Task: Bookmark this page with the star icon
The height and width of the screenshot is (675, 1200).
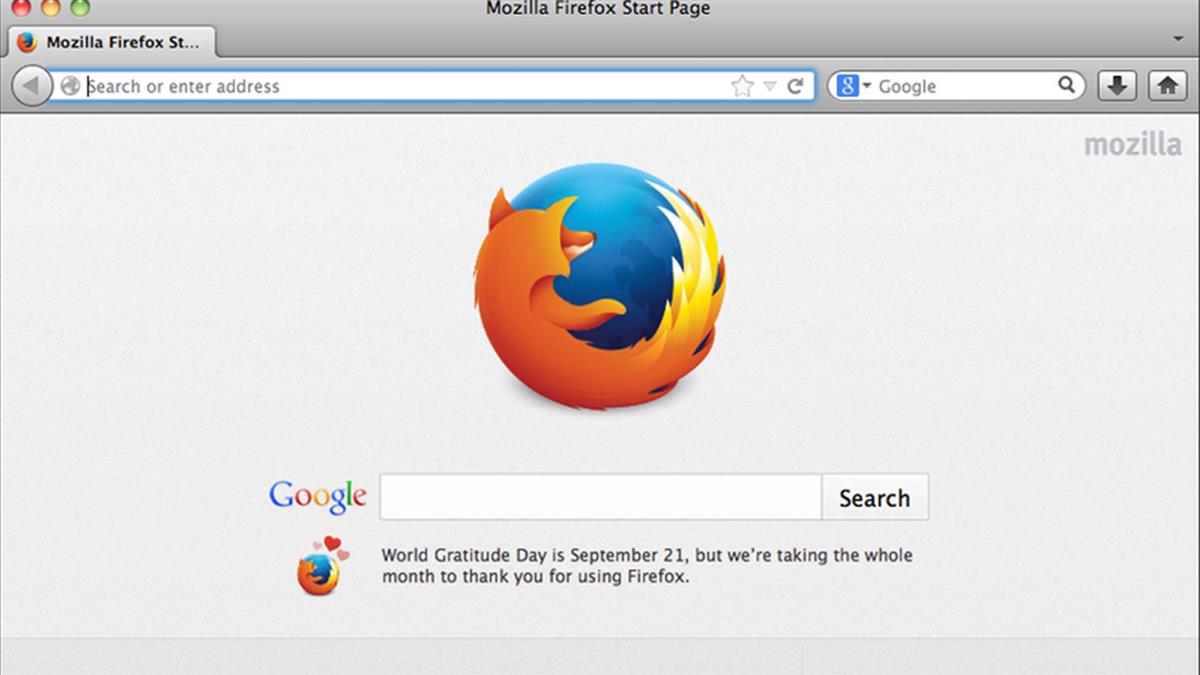Action: click(741, 86)
